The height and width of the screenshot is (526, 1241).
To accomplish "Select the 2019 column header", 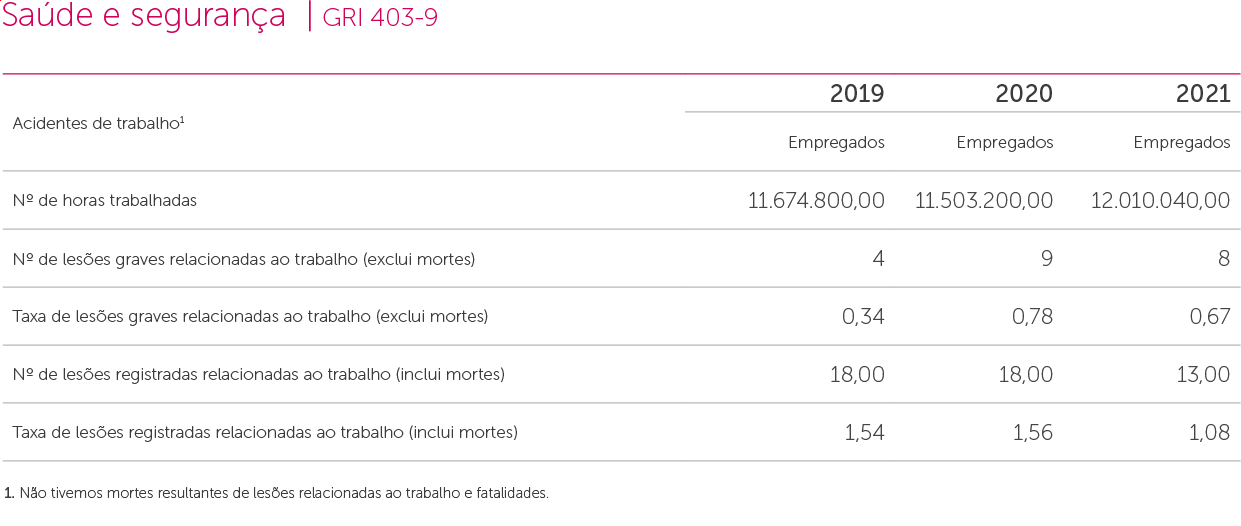I will pyautogui.click(x=857, y=94).
